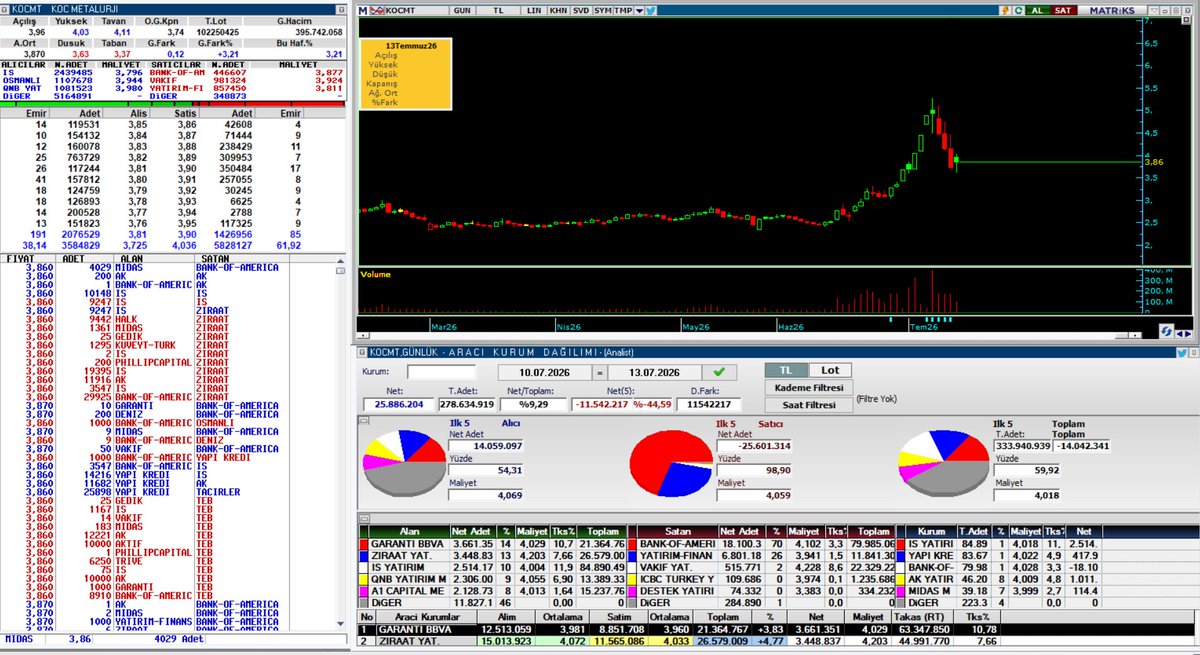The image size is (1200, 655).
Task: Click Twitter icon in Aracı Kurum Dağılımı titlebar
Action: pos(1184,352)
